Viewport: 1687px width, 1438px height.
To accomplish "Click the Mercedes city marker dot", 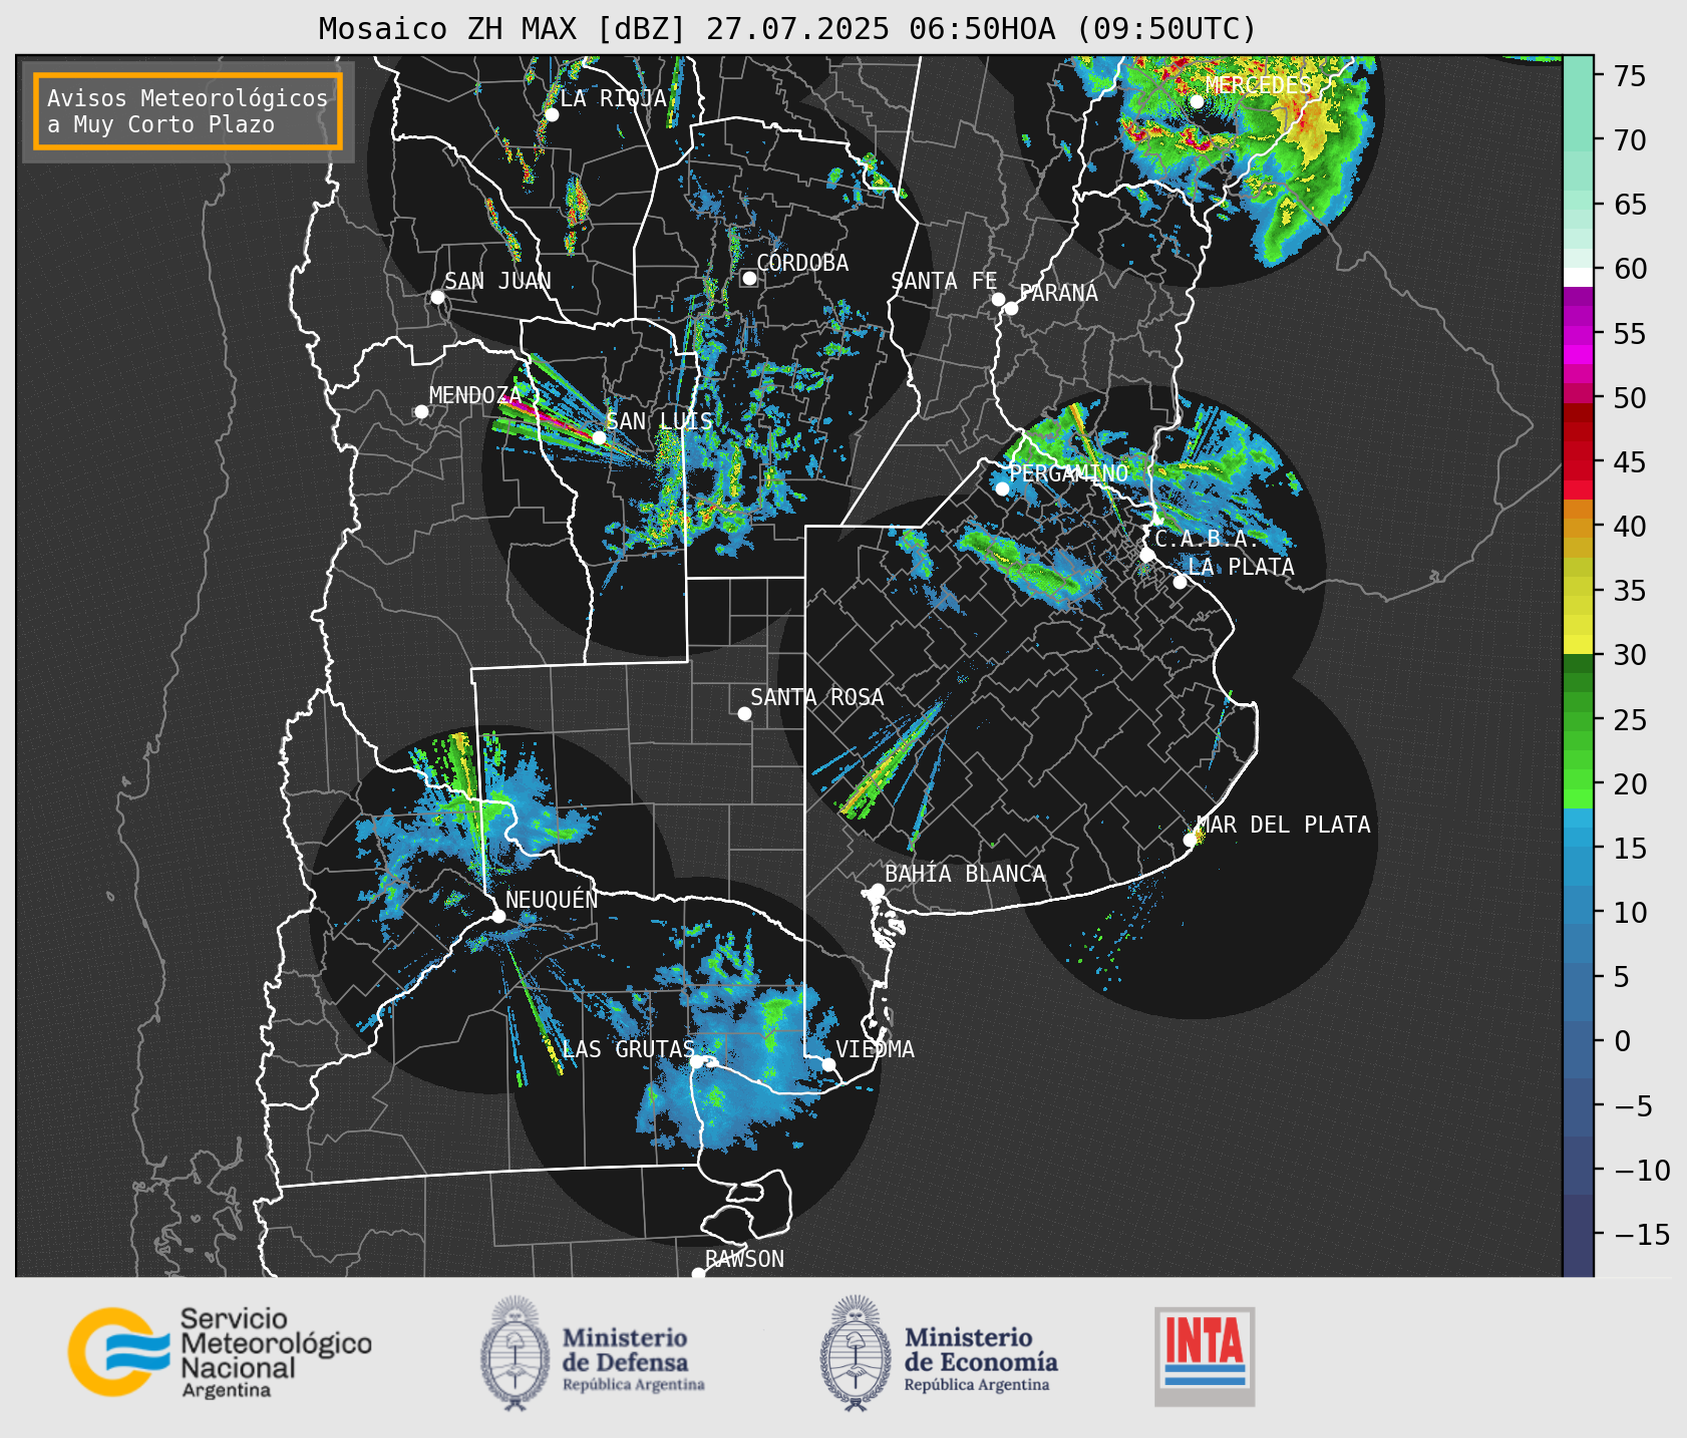I will [x=1196, y=102].
